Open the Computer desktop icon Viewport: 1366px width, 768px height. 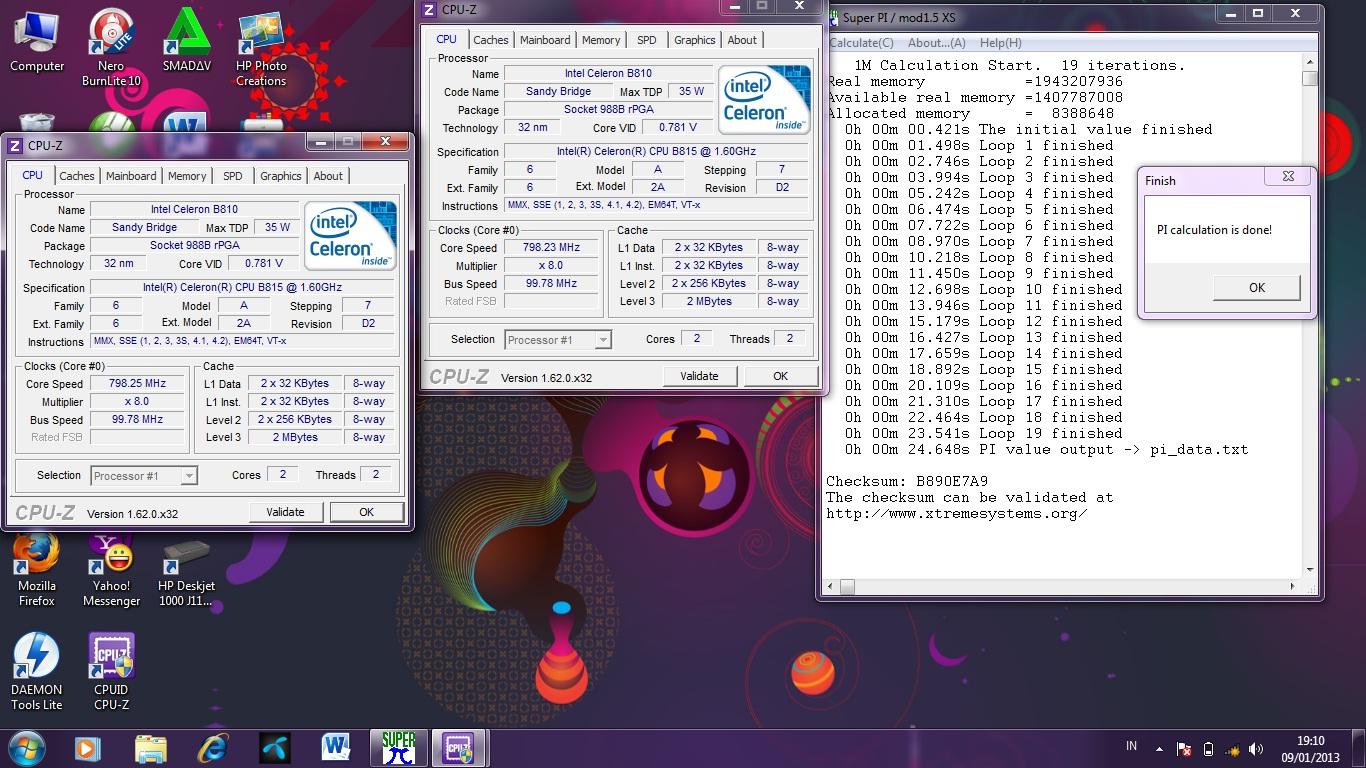[37, 42]
